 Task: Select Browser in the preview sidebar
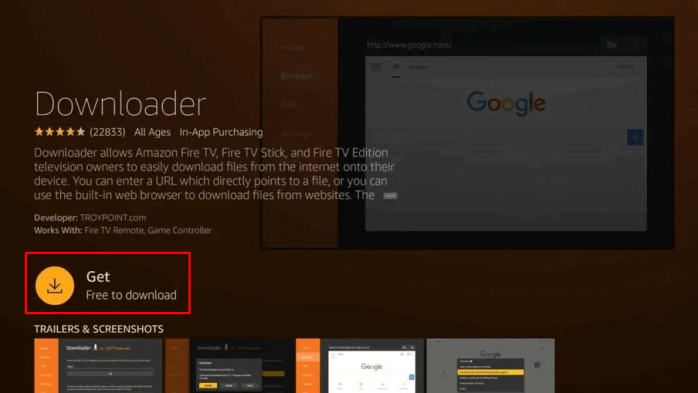point(296,76)
